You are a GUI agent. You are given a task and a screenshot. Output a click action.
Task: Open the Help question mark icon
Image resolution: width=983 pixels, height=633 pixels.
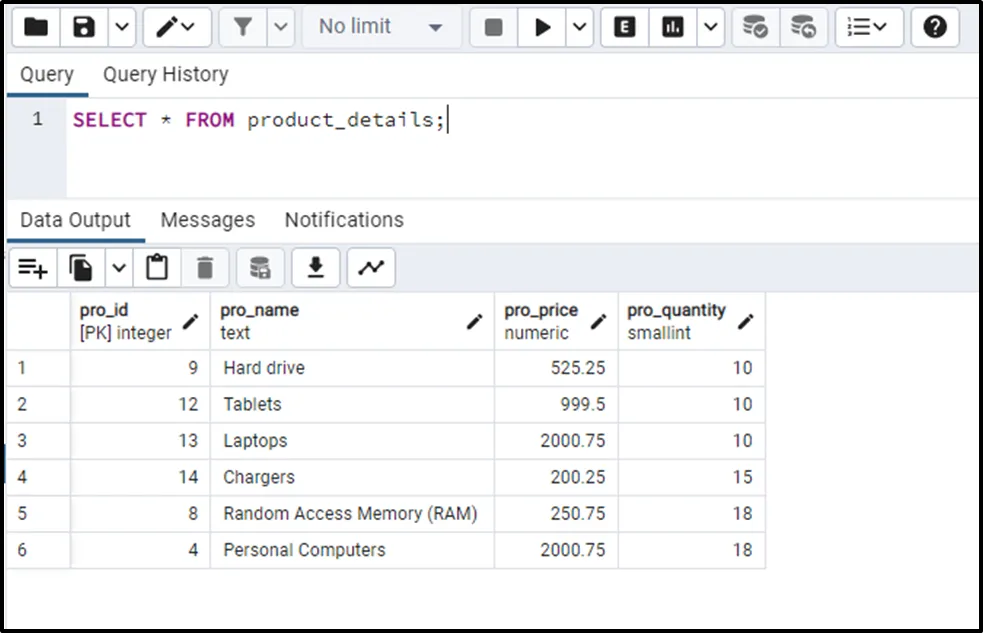[x=934, y=27]
